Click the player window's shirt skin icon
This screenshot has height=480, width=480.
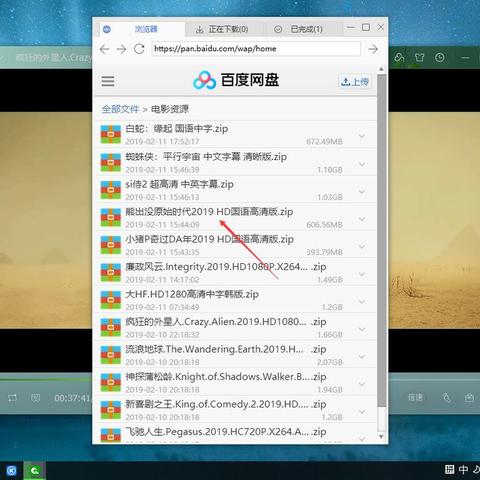coord(419,58)
